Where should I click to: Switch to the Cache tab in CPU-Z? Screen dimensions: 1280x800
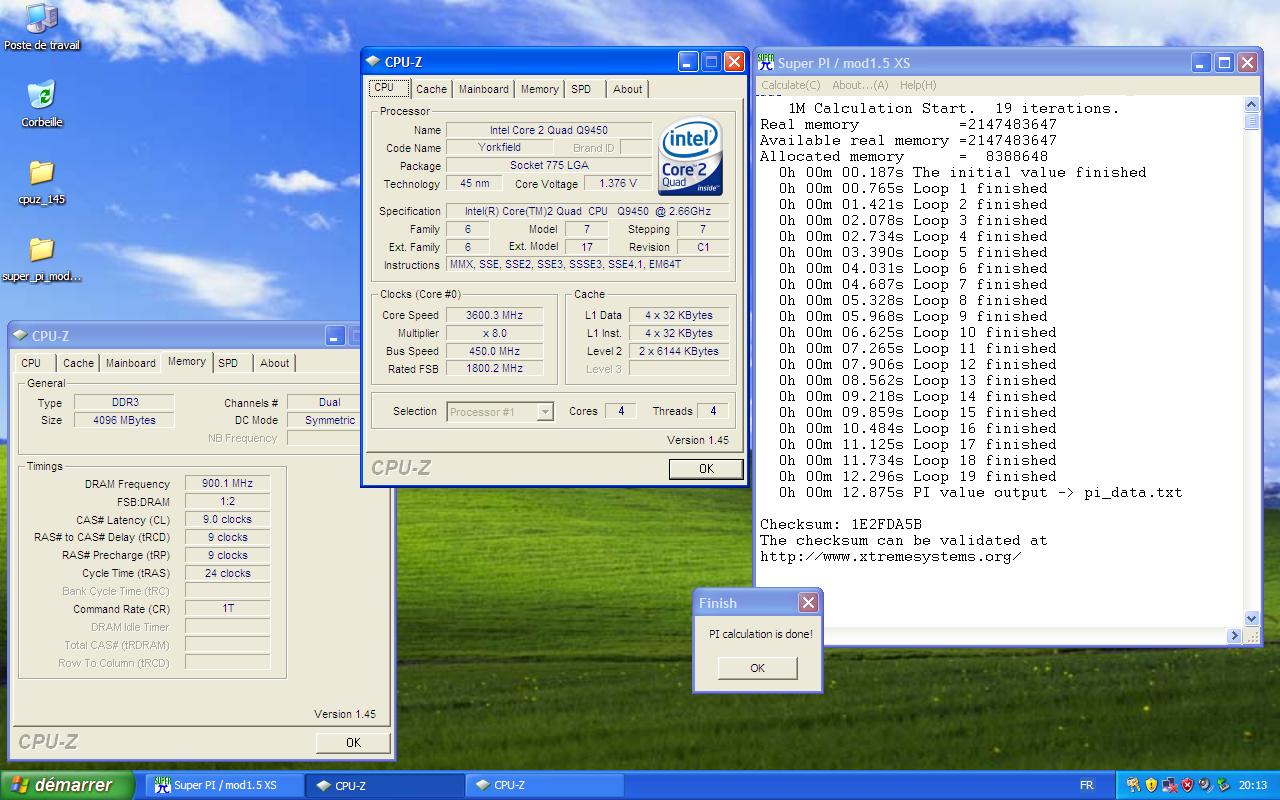click(431, 89)
